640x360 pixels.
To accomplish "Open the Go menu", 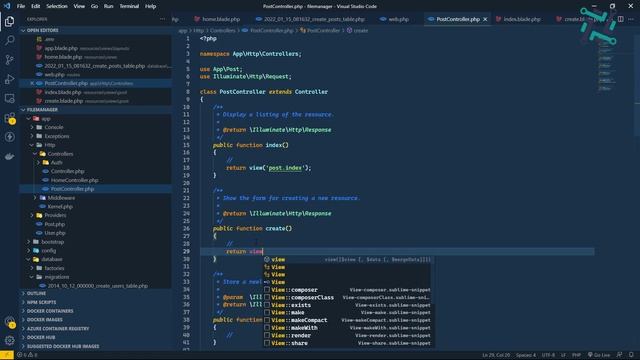I will click(94, 6).
